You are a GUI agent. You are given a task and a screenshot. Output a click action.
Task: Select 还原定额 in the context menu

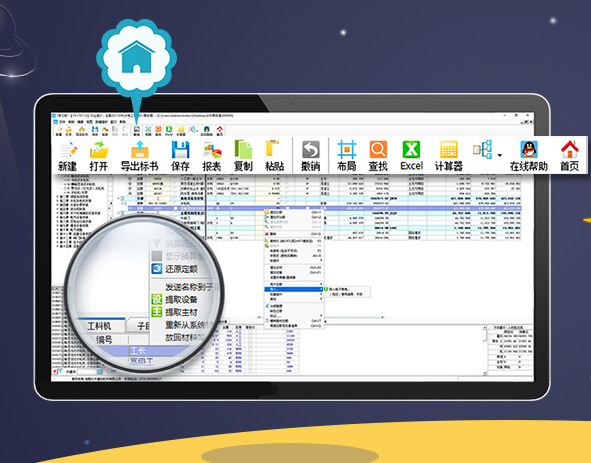(175, 269)
